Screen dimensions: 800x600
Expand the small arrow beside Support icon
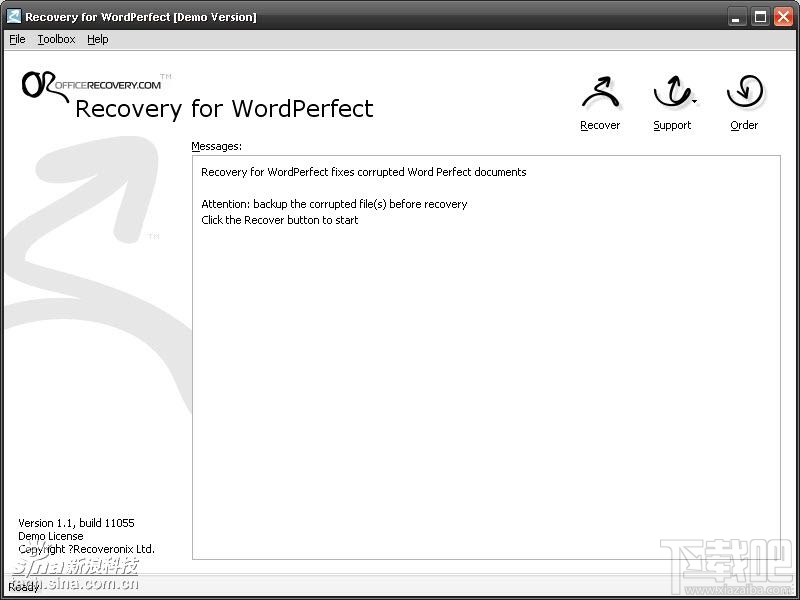[x=694, y=102]
